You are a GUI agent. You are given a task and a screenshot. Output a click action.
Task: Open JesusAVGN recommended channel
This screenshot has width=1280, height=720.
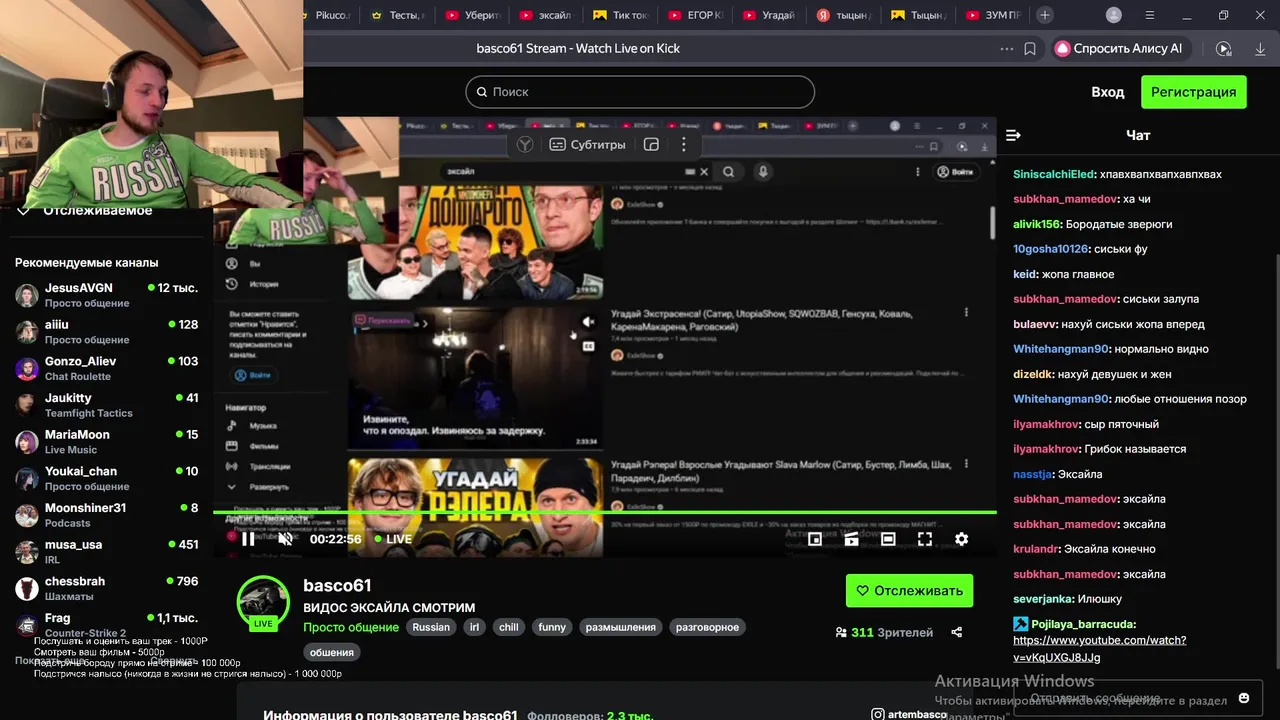[106, 295]
